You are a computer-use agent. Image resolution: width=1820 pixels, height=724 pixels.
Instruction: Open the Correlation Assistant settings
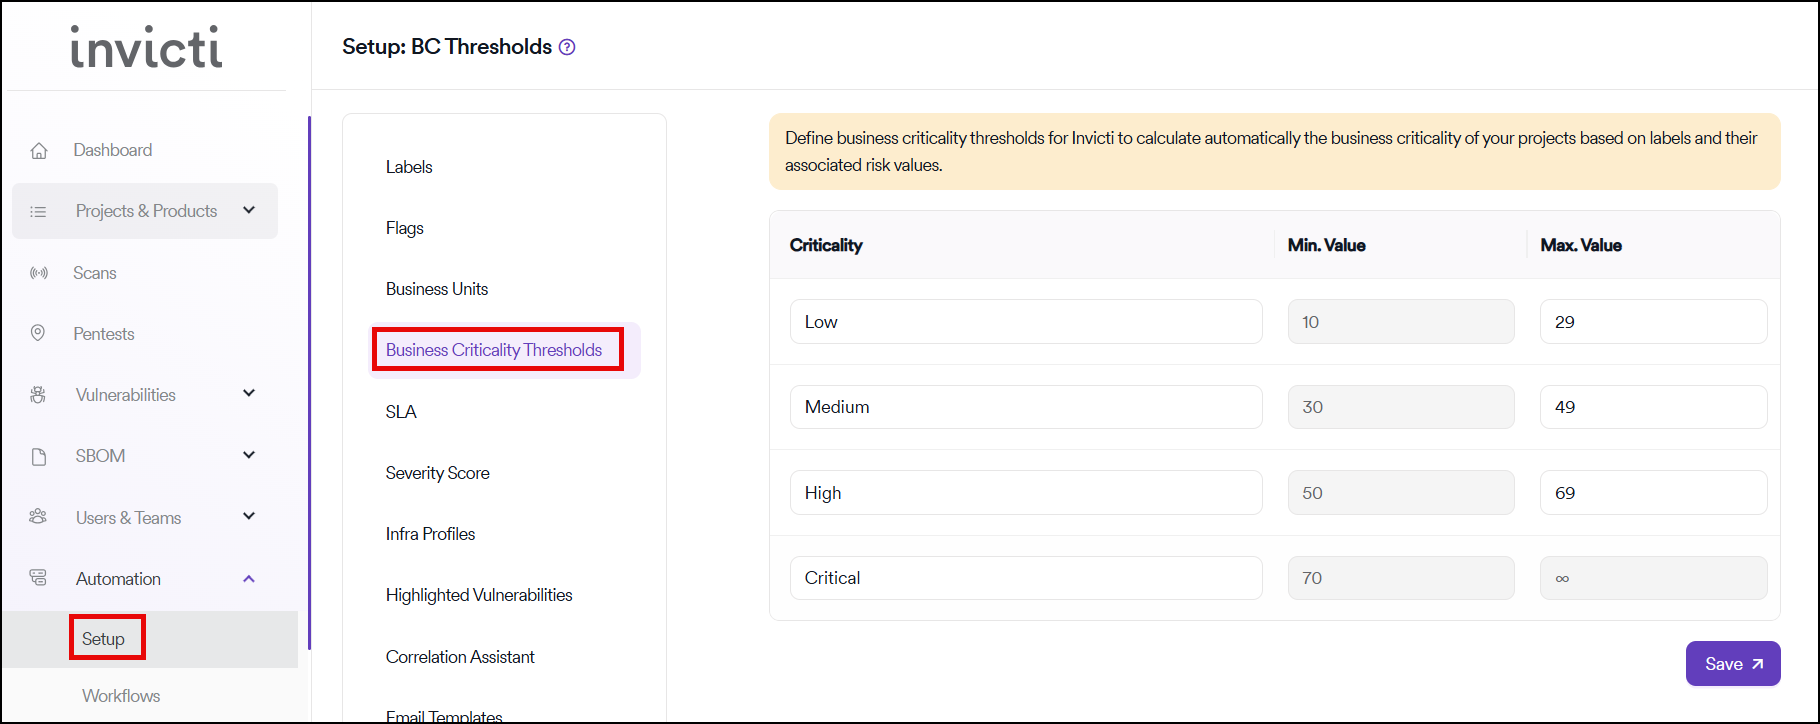click(x=460, y=657)
